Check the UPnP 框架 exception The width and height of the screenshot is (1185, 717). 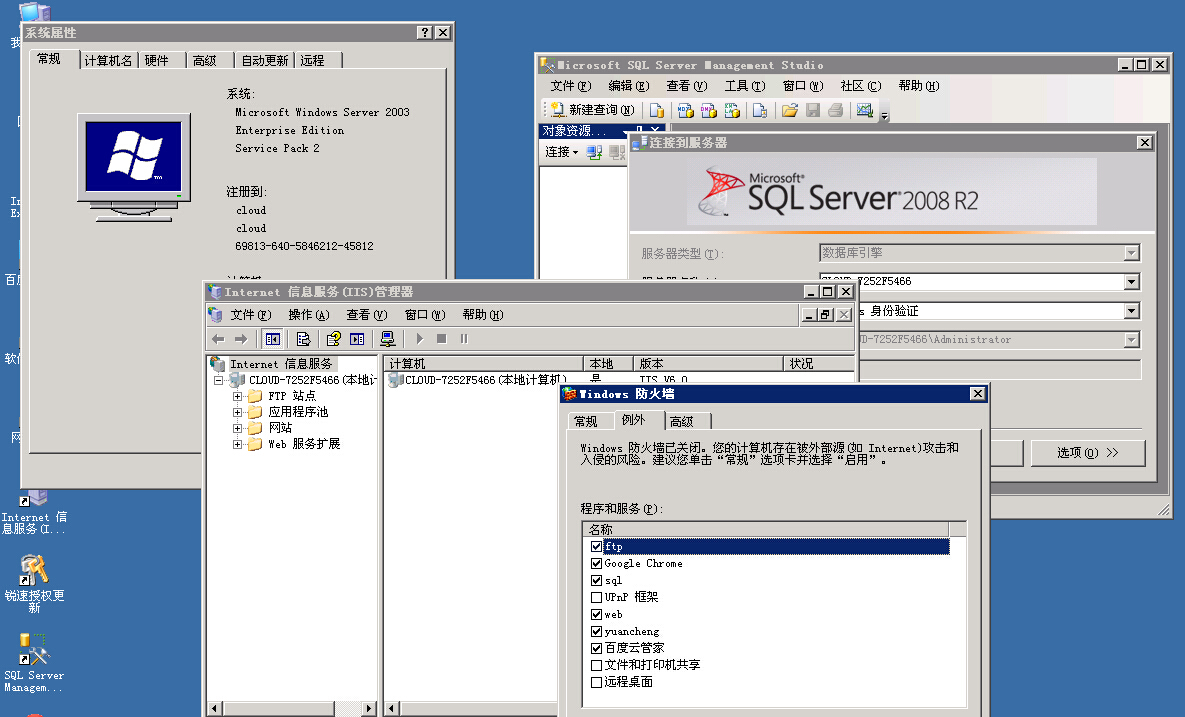click(x=596, y=598)
